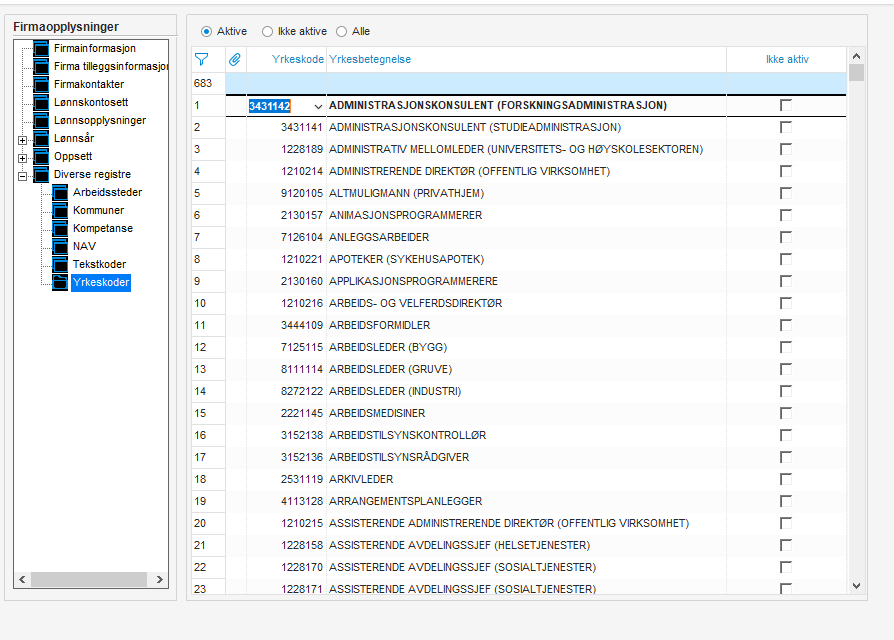Select Arbeidssteder under Diverse registre
This screenshot has width=894, height=640.
coord(107,193)
